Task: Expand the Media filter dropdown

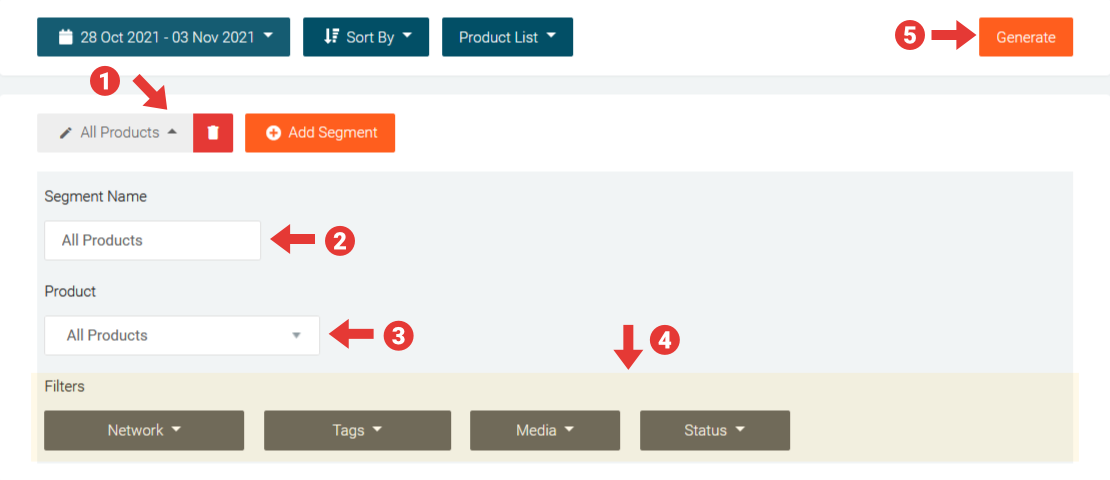Action: pos(544,430)
